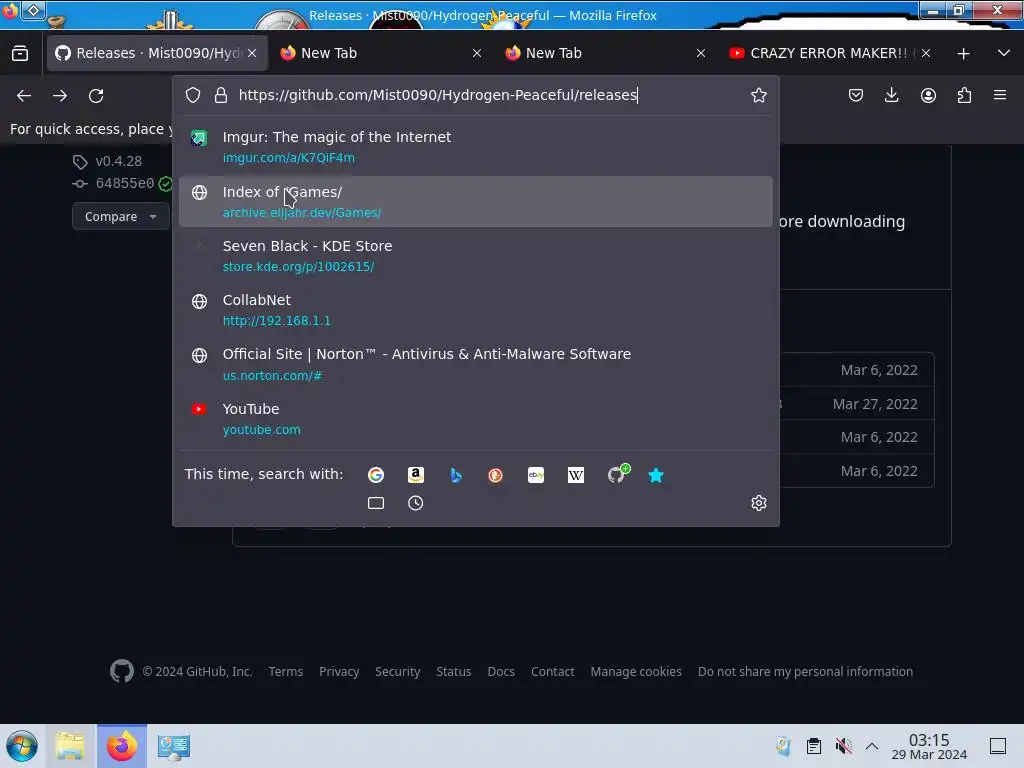The height and width of the screenshot is (768, 1024).
Task: Open Firefox application hamburger menu
Action: 1000,95
